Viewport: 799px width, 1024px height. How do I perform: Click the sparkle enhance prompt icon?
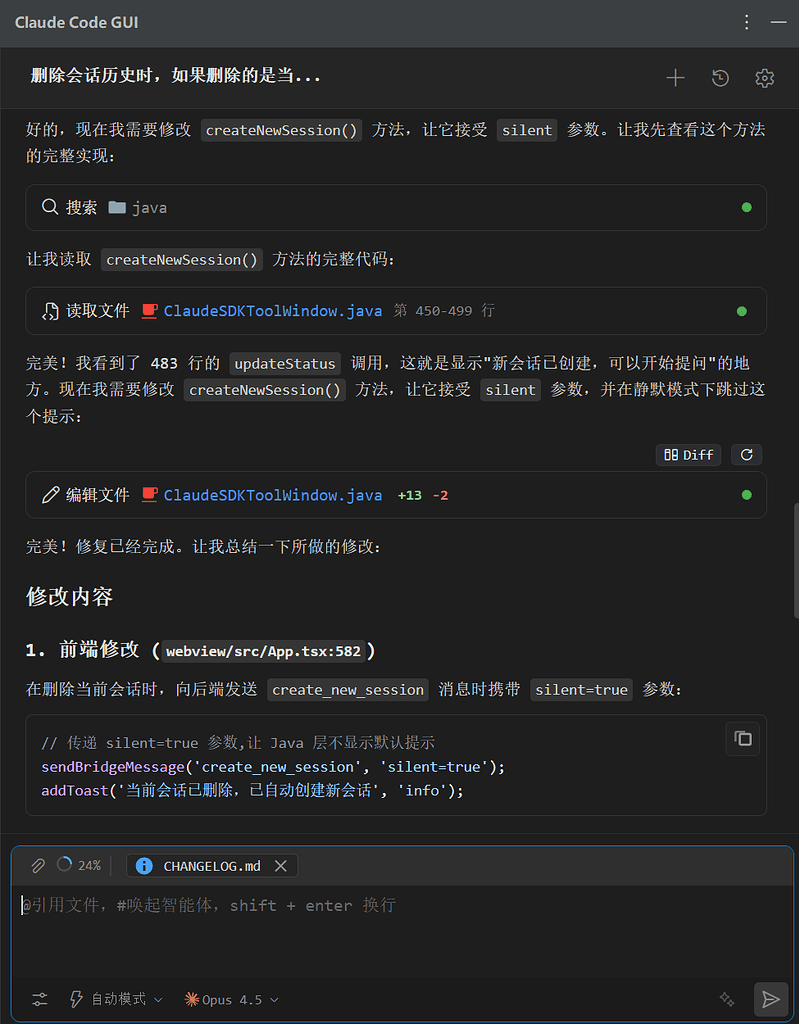[x=726, y=999]
